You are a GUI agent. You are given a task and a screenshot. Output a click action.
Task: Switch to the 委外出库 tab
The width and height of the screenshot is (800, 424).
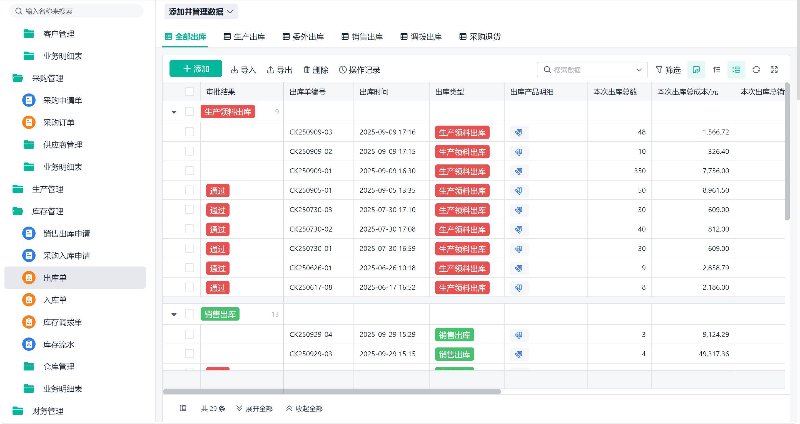pos(303,37)
